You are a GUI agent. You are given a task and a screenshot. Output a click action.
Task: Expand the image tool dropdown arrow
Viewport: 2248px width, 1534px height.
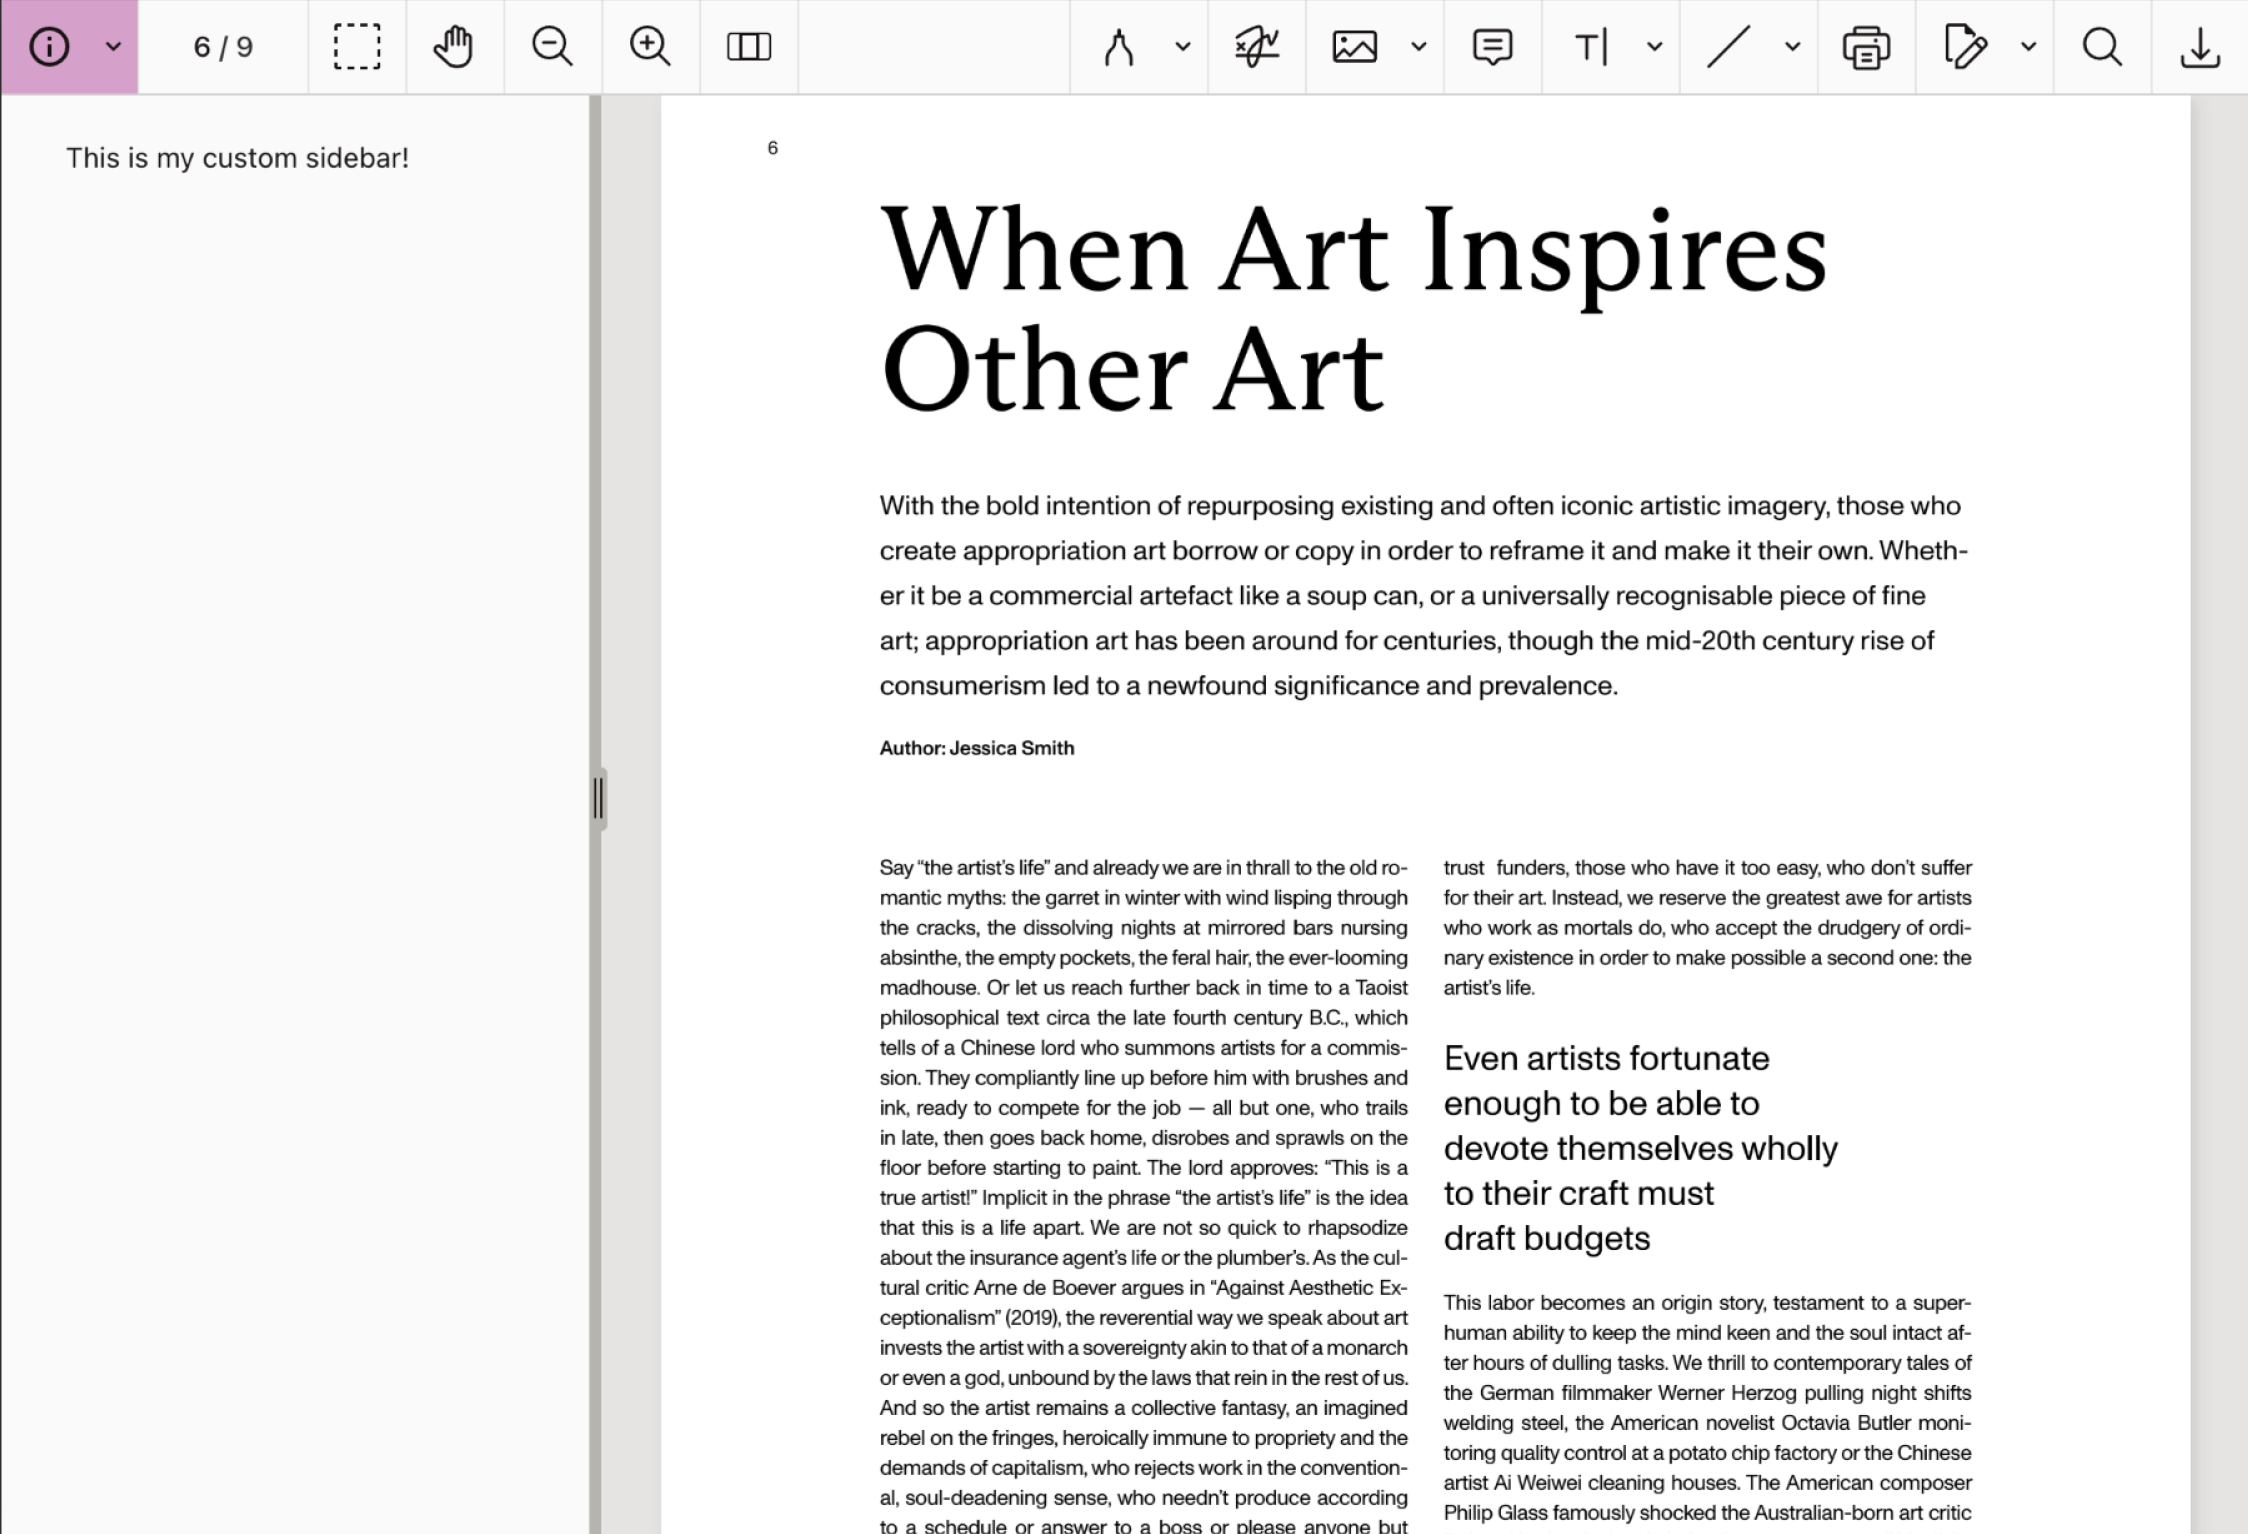click(1419, 47)
